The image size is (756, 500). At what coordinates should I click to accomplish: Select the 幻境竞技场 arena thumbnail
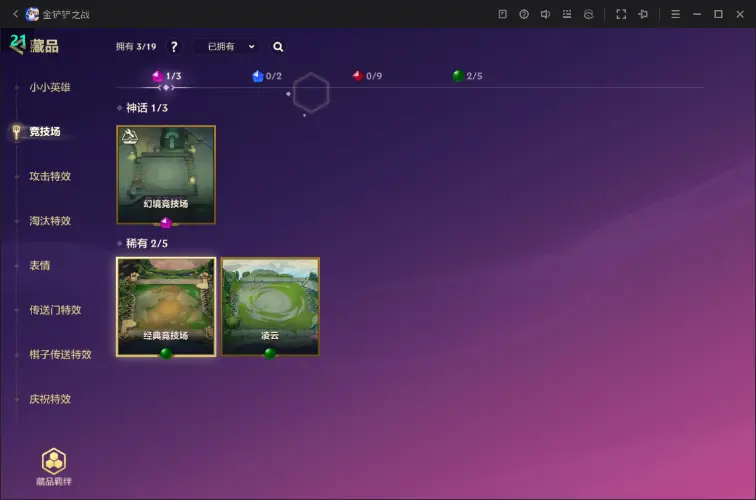point(166,175)
